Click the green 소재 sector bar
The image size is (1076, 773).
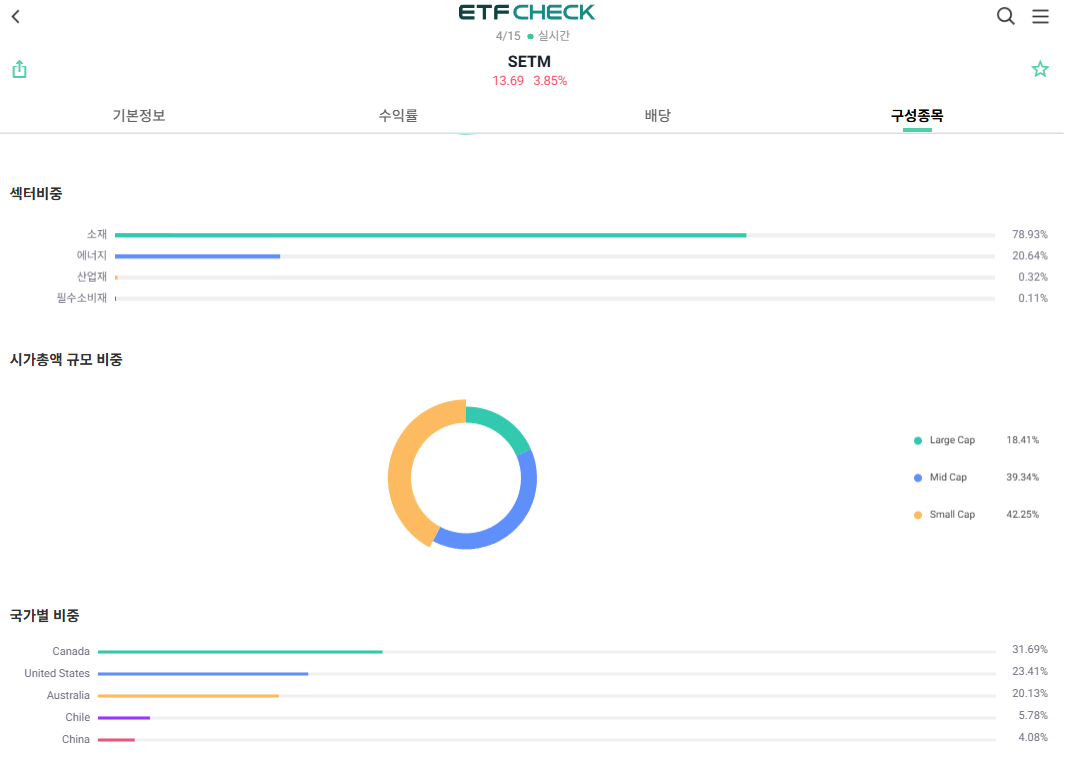tap(430, 235)
